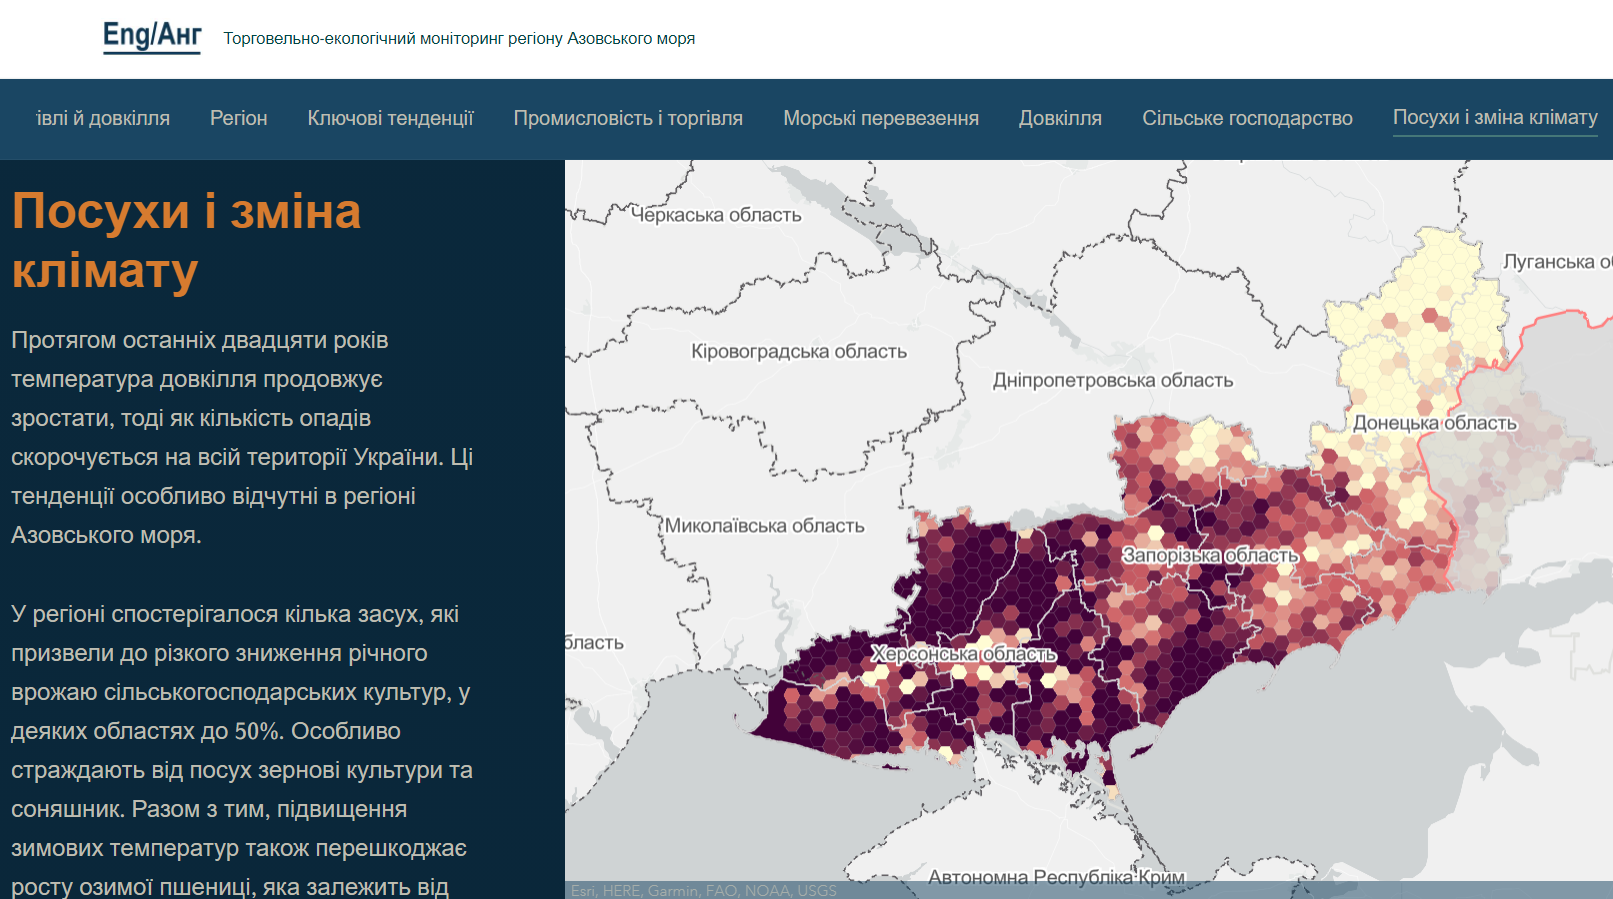Image resolution: width=1613 pixels, height=899 pixels.
Task: Go to the Ключові тенденції section
Action: [x=390, y=118]
